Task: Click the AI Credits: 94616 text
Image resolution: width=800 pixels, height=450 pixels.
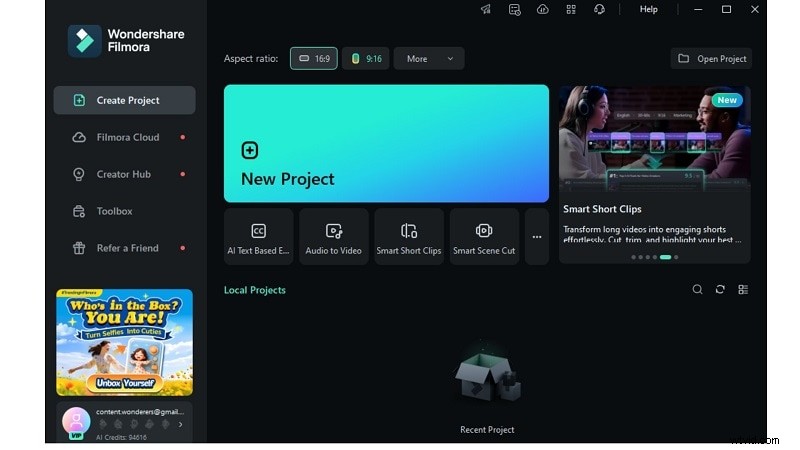Action: click(x=121, y=437)
